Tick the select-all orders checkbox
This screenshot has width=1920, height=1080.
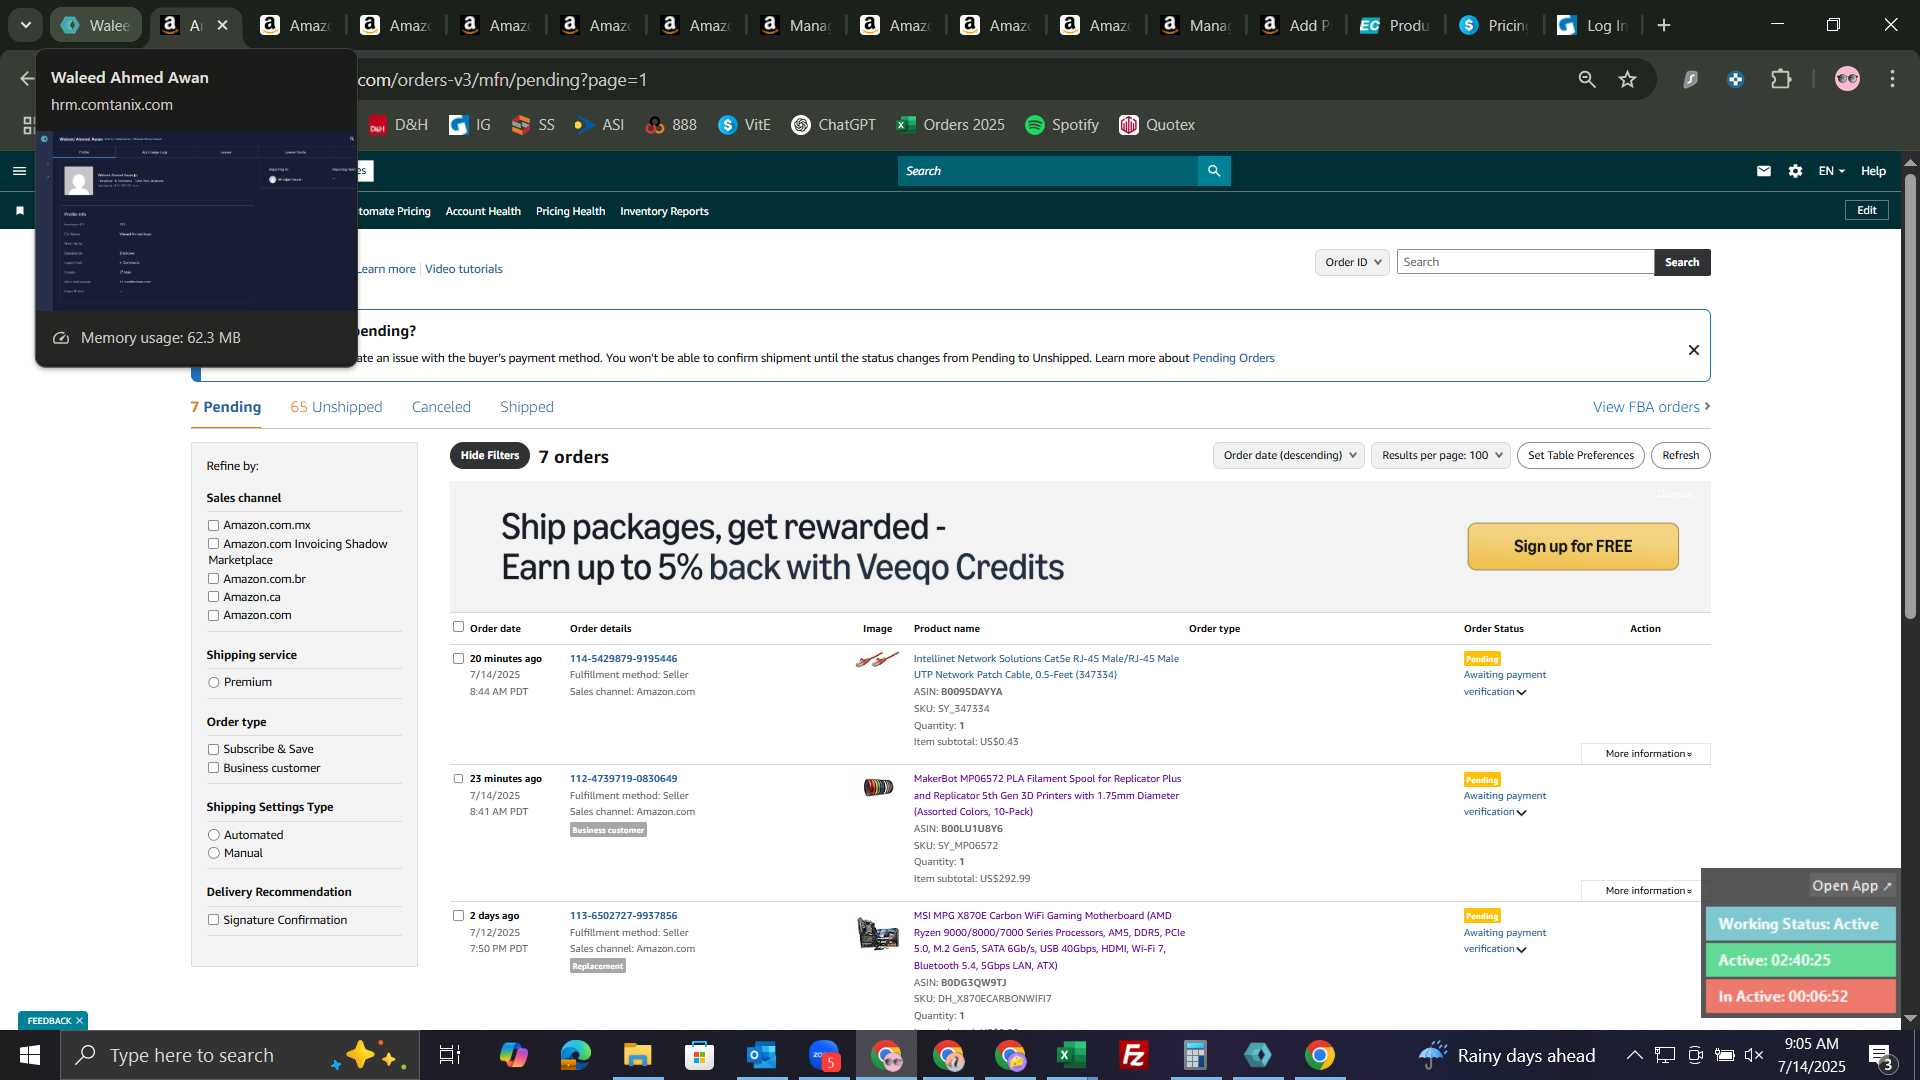click(458, 627)
